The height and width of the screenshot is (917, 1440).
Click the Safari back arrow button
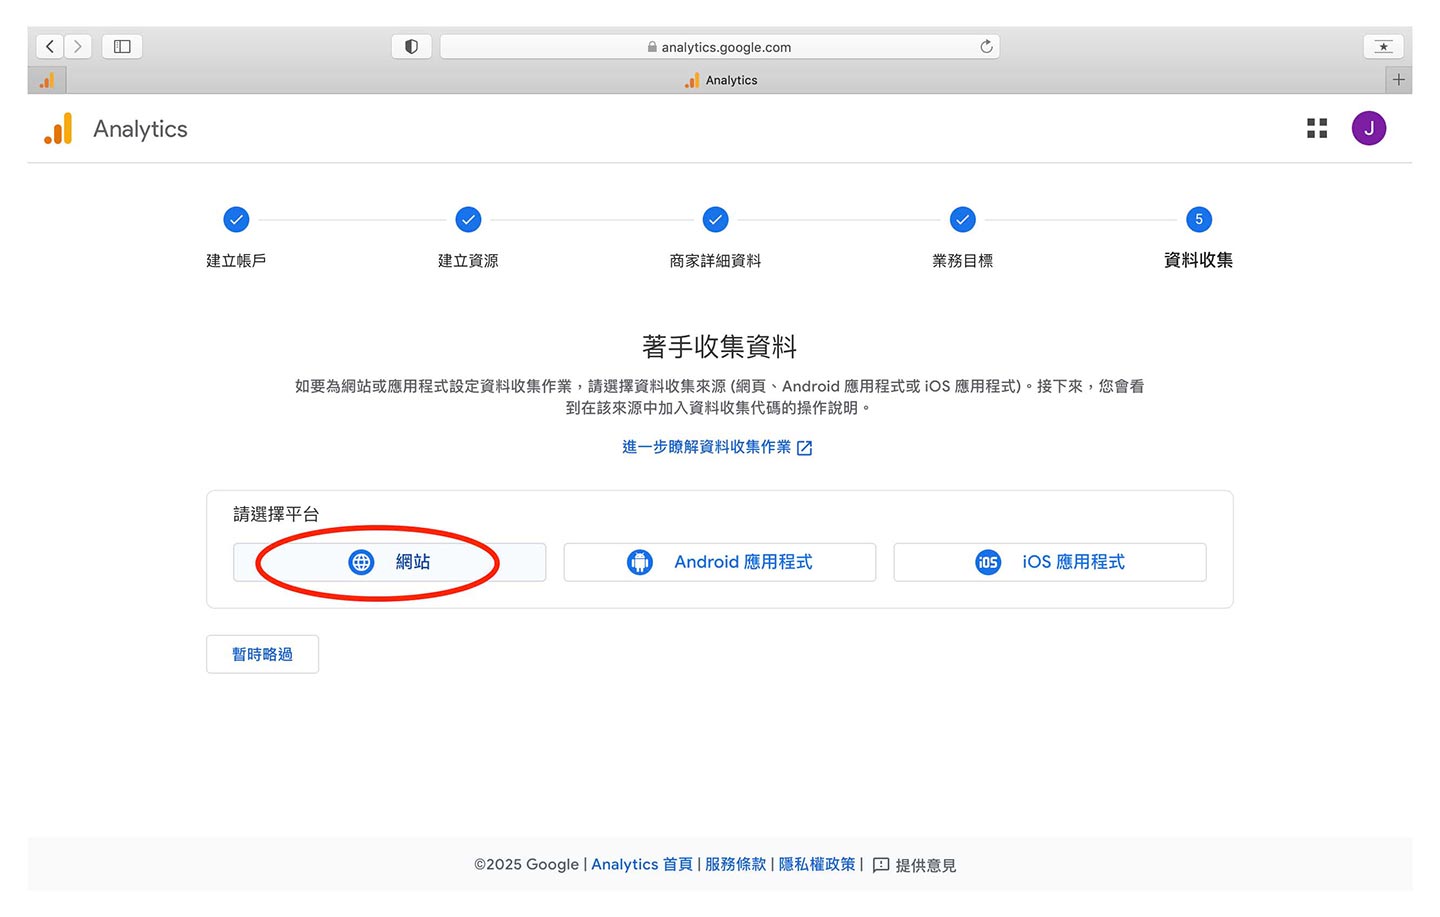pyautogui.click(x=50, y=46)
